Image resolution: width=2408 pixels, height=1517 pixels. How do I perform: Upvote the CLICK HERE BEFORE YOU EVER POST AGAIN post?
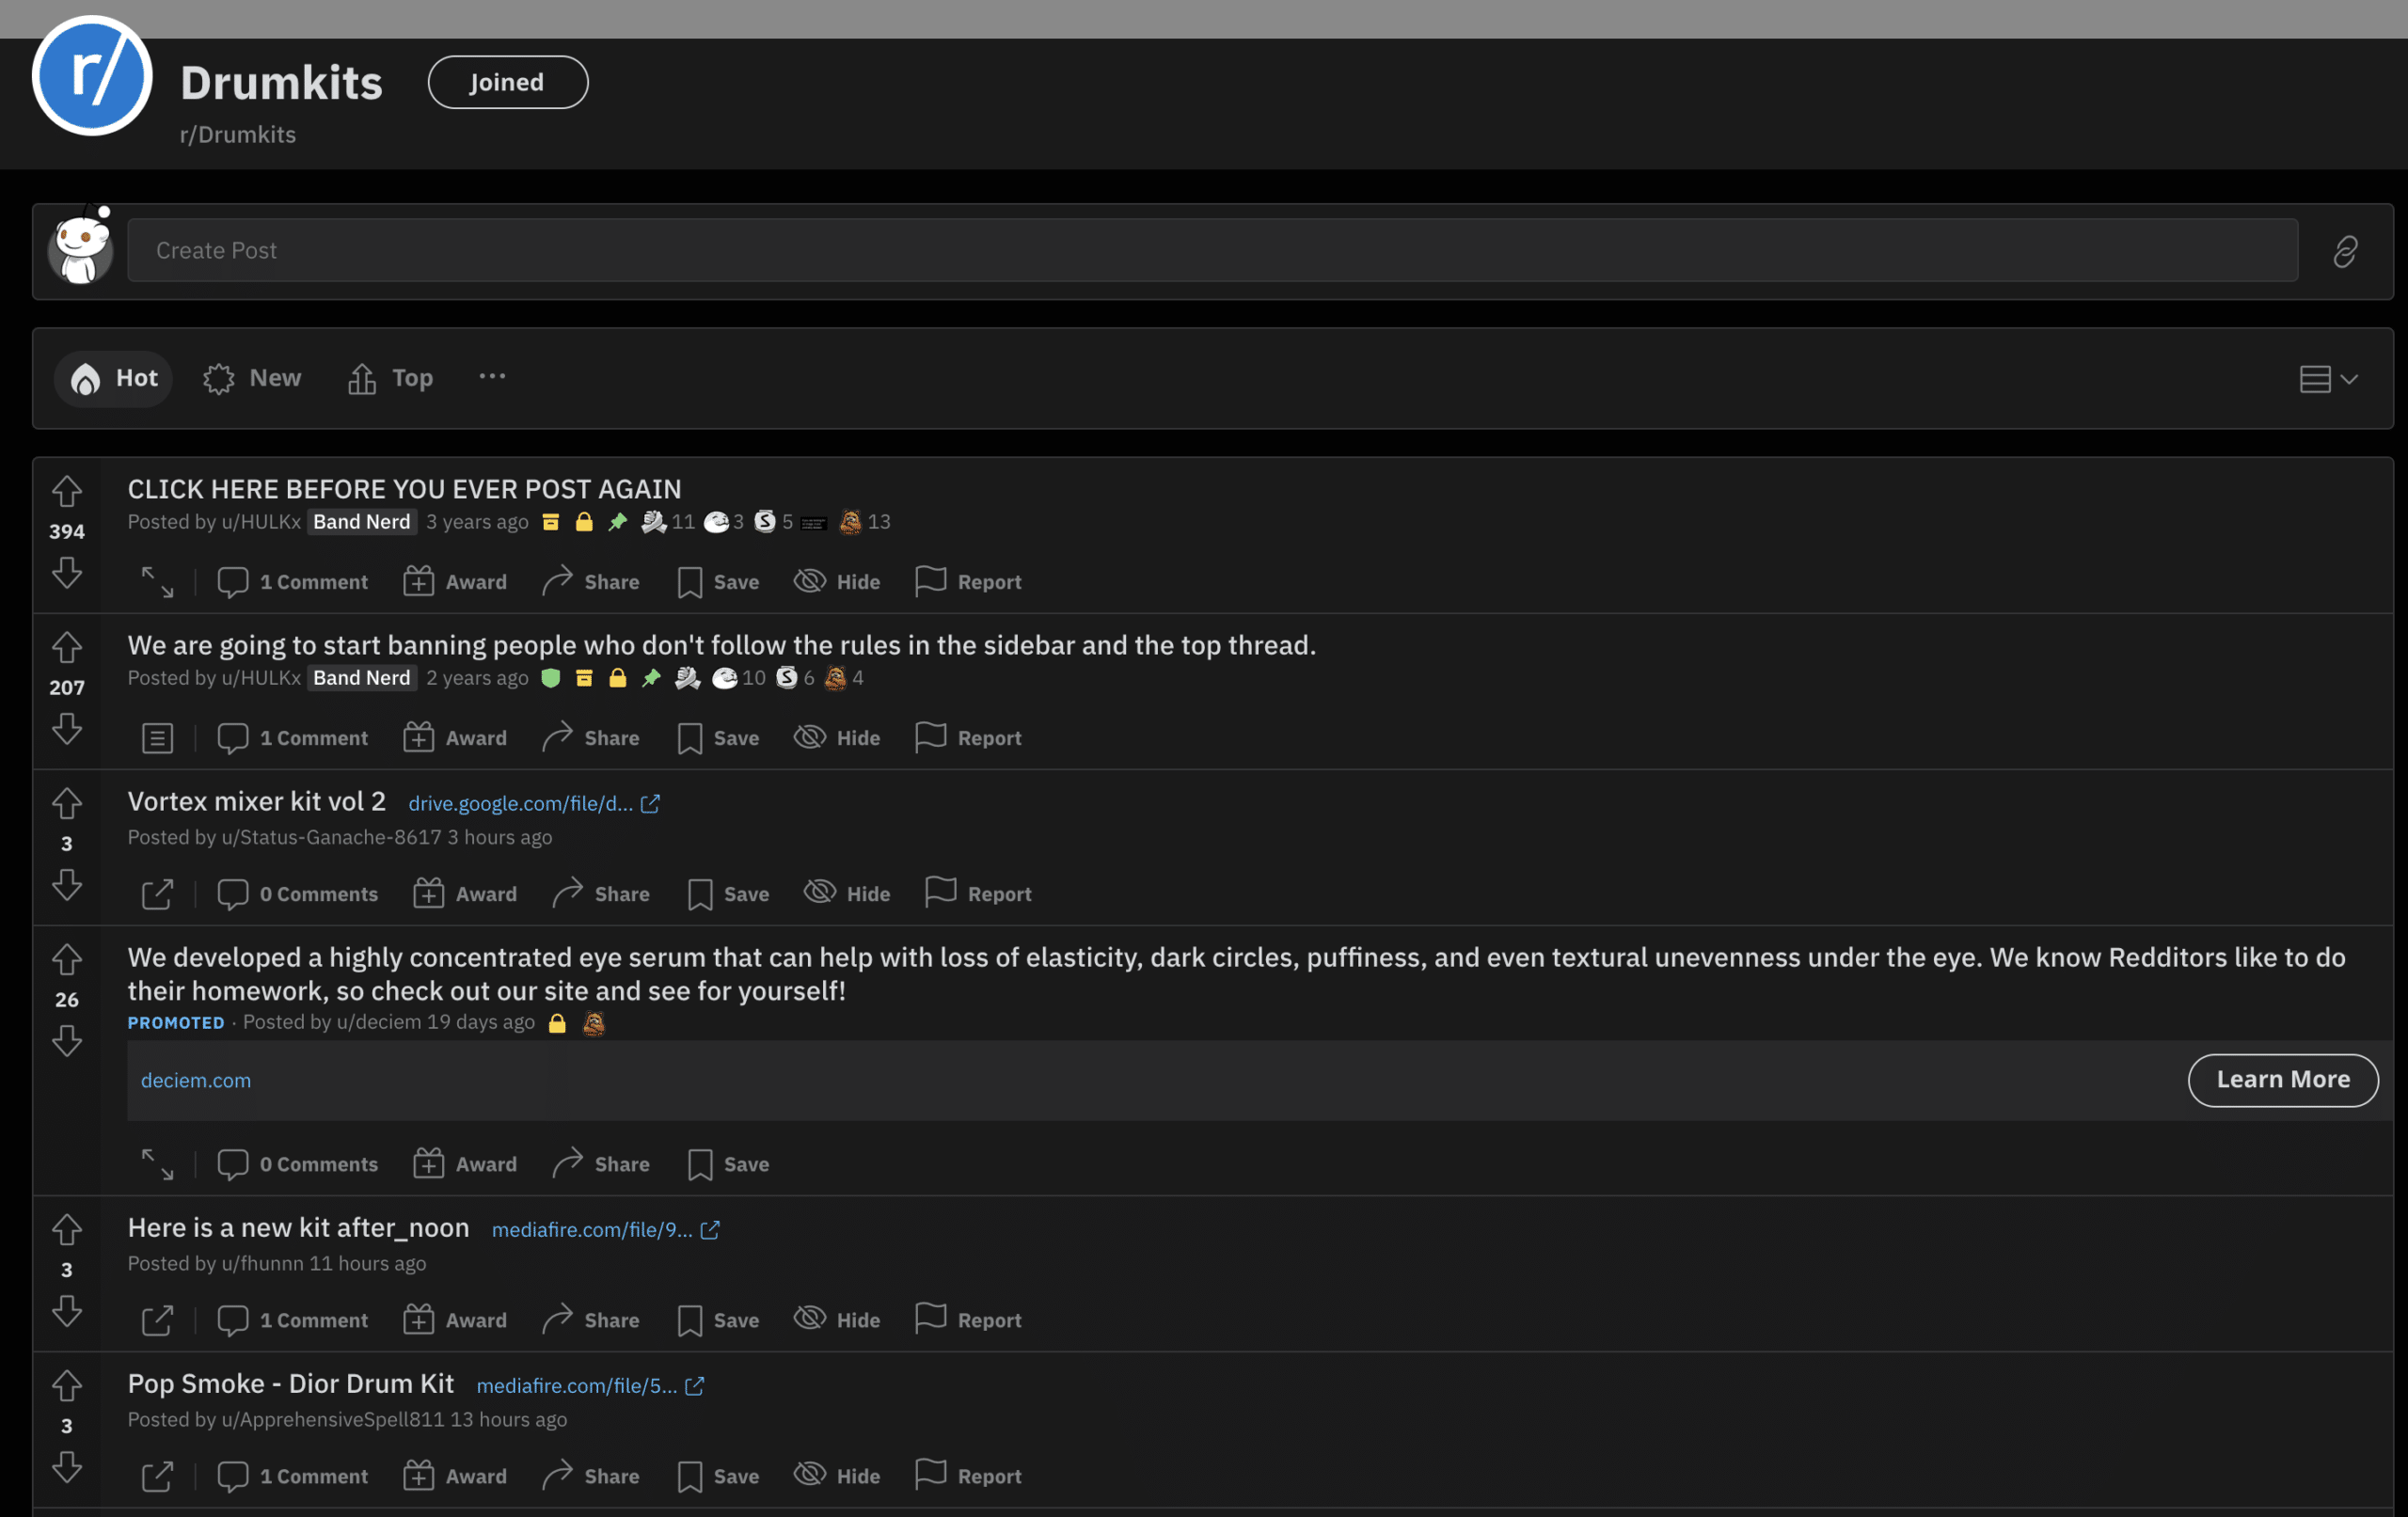67,491
